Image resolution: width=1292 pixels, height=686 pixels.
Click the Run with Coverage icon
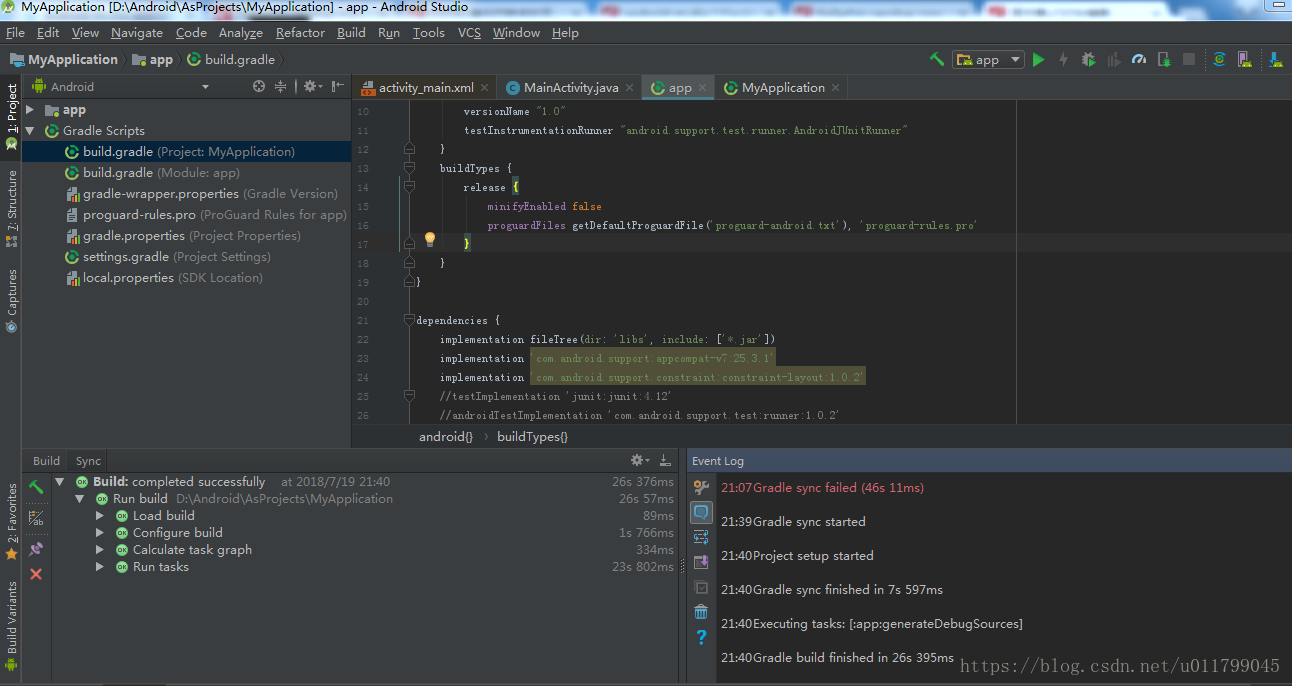coord(1113,59)
